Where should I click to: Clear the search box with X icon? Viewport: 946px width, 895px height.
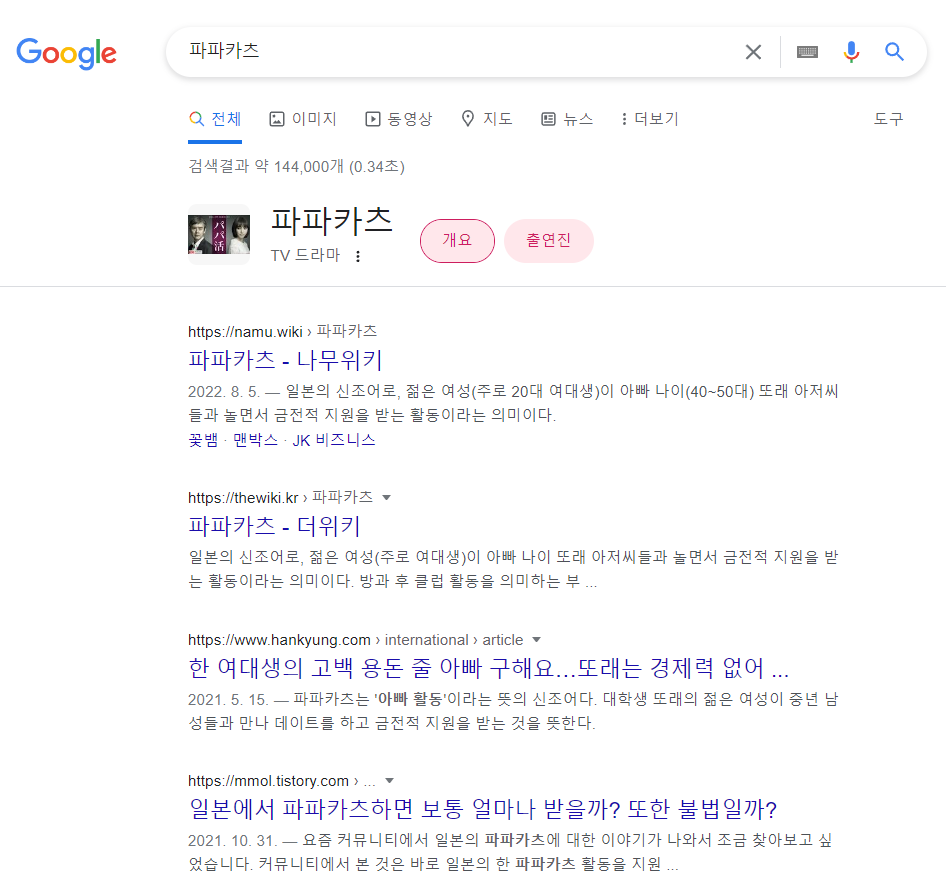click(x=753, y=52)
